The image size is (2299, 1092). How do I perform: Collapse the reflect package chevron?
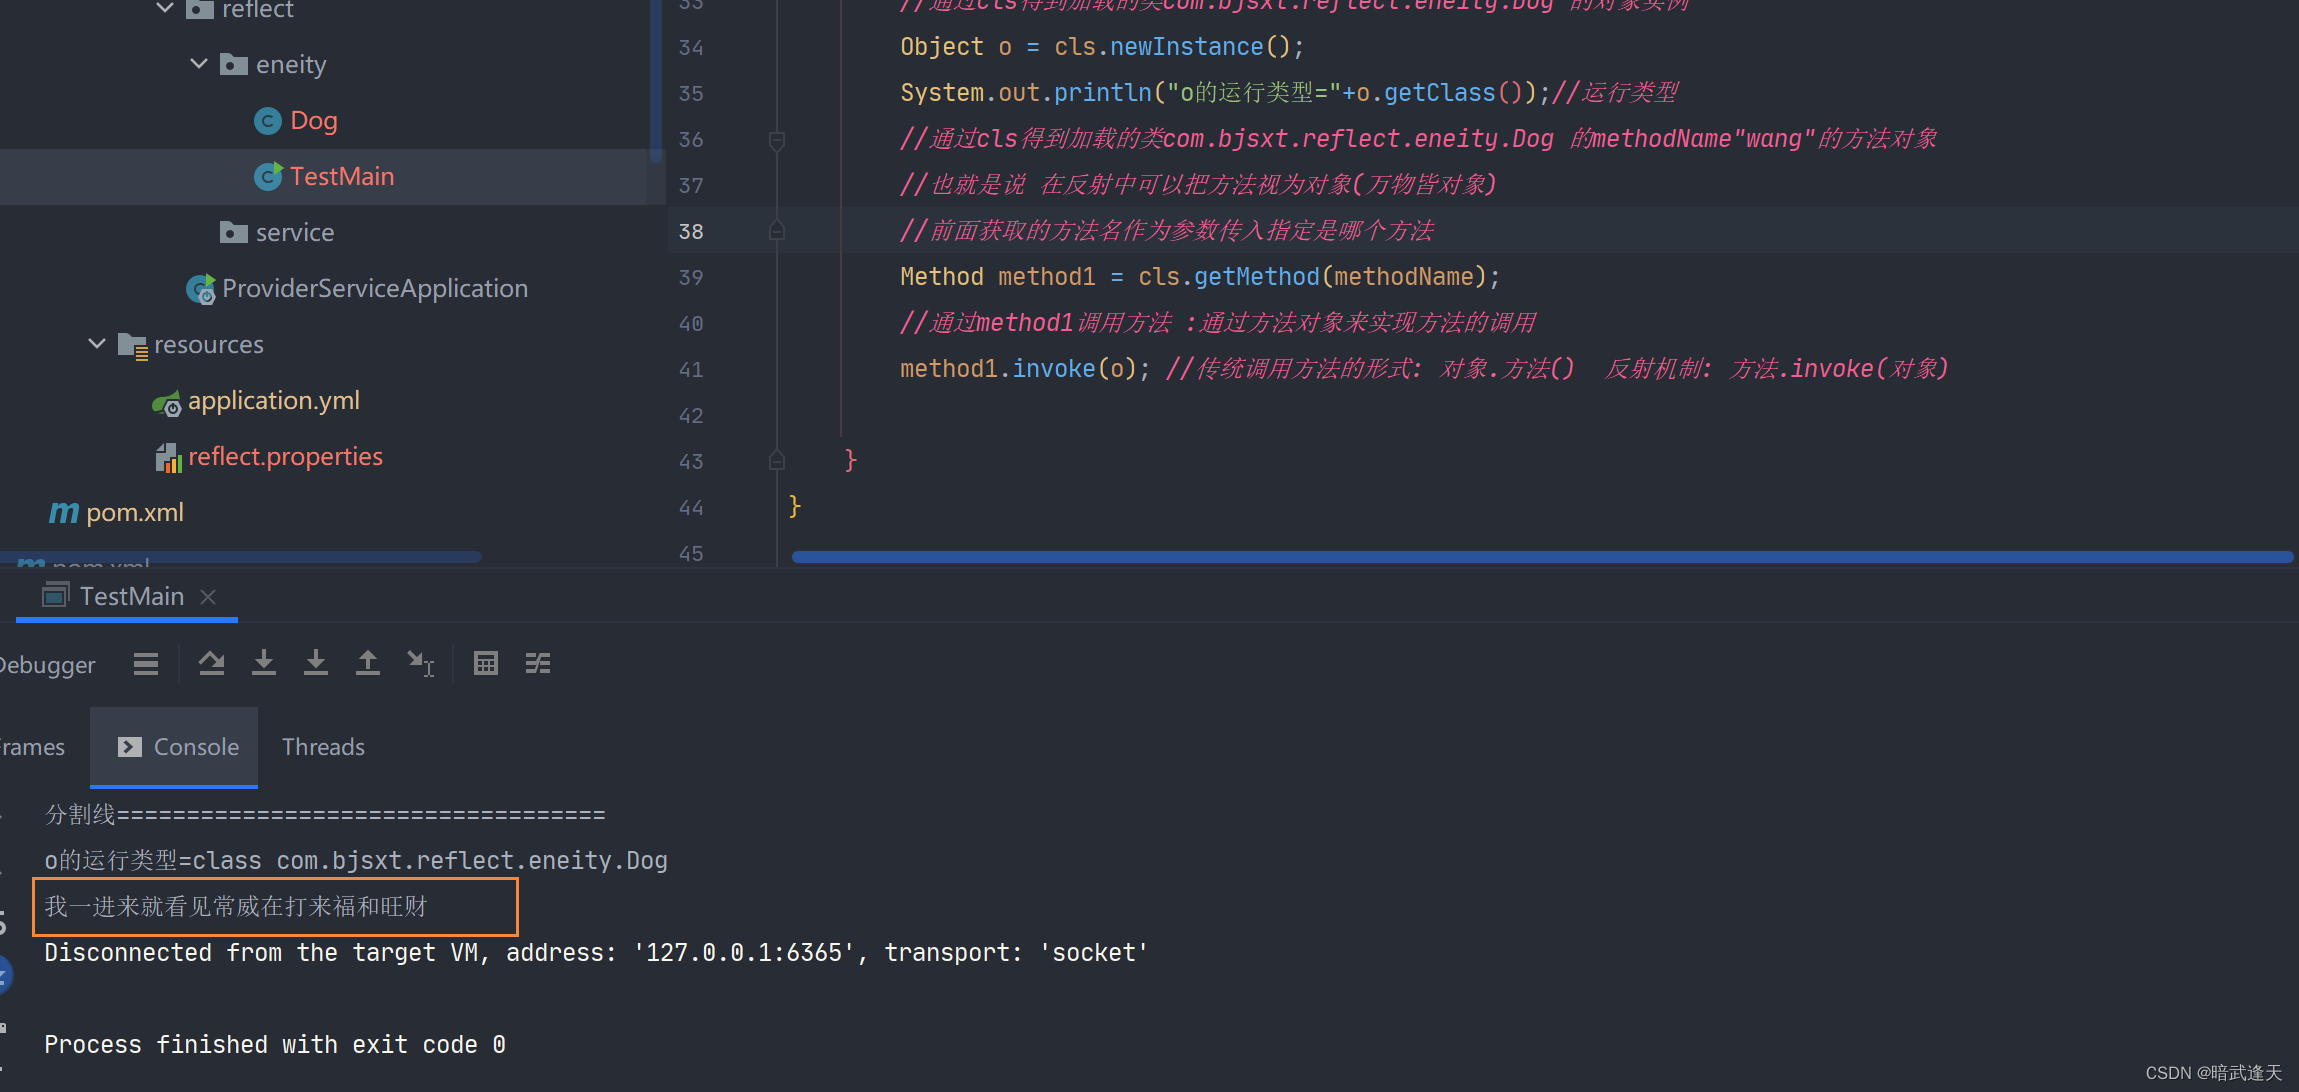click(165, 9)
